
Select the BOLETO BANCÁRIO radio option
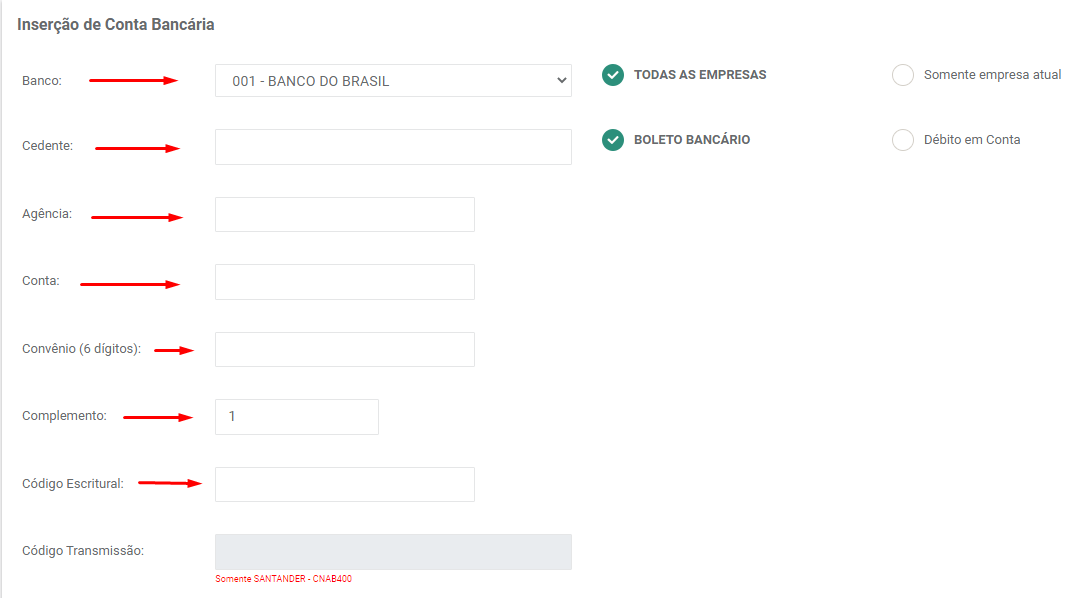click(x=613, y=140)
